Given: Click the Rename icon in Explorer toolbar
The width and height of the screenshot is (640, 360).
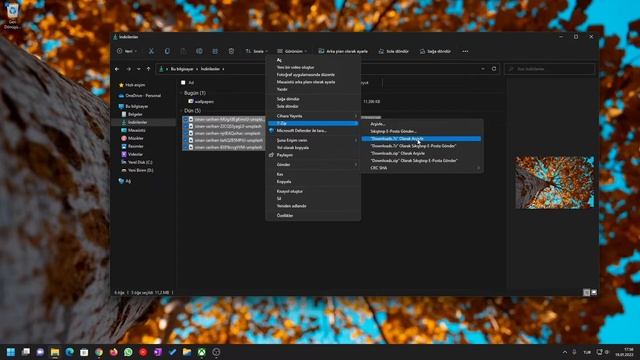Looking at the screenshot, I should pyautogui.click(x=199, y=51).
